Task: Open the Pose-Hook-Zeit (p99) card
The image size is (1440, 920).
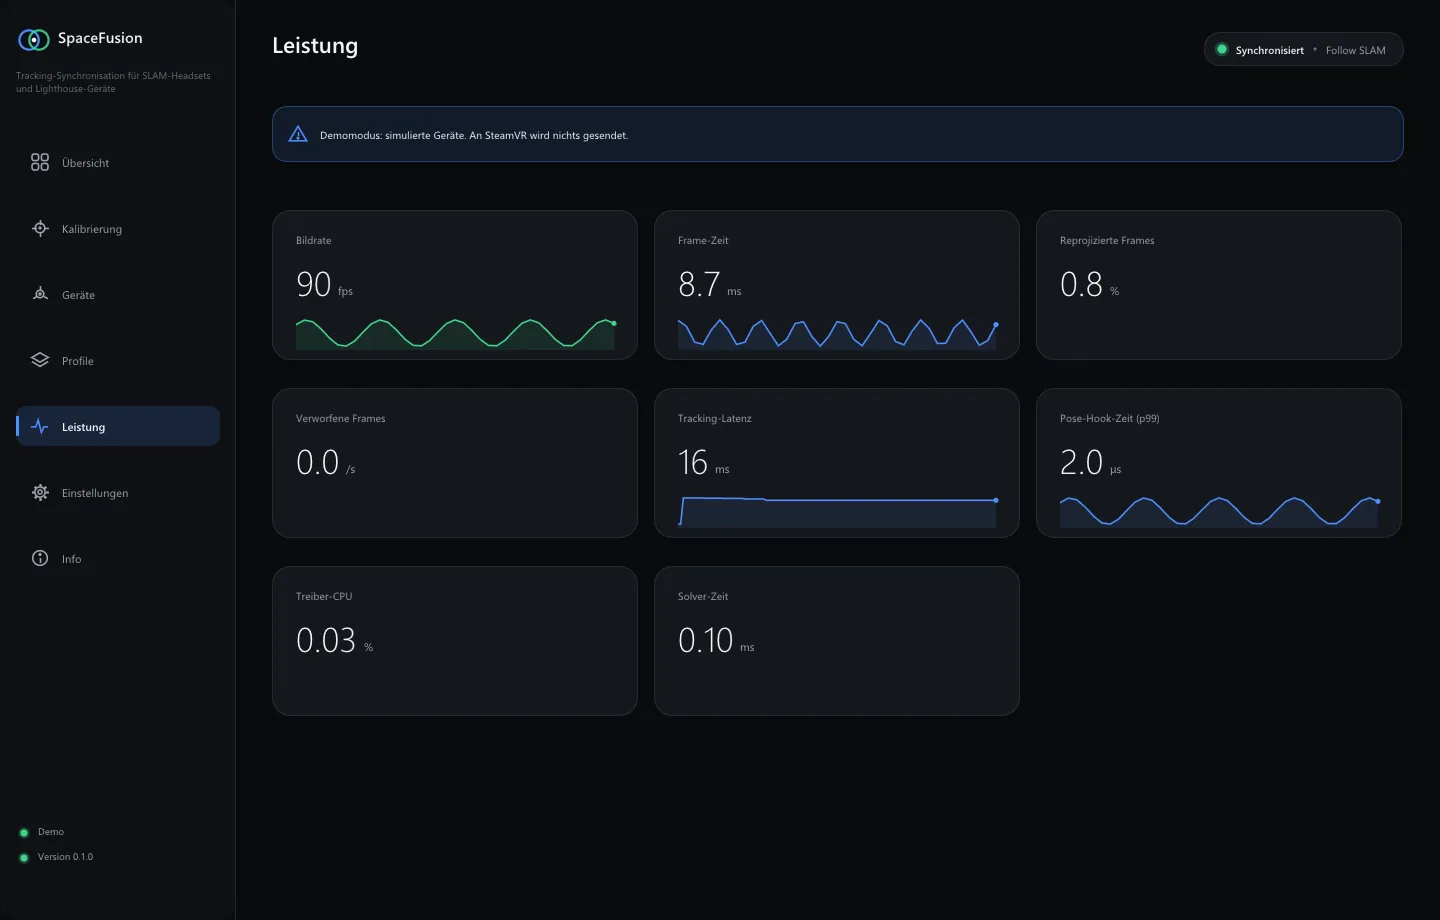Action: point(1219,463)
